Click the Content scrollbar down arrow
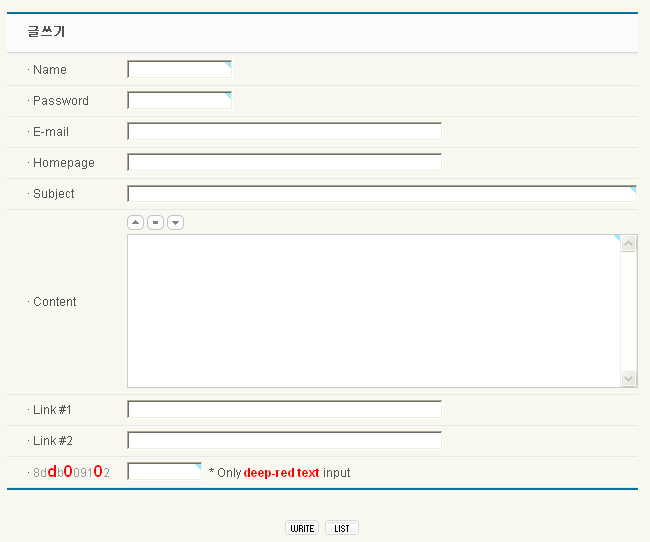 (629, 378)
